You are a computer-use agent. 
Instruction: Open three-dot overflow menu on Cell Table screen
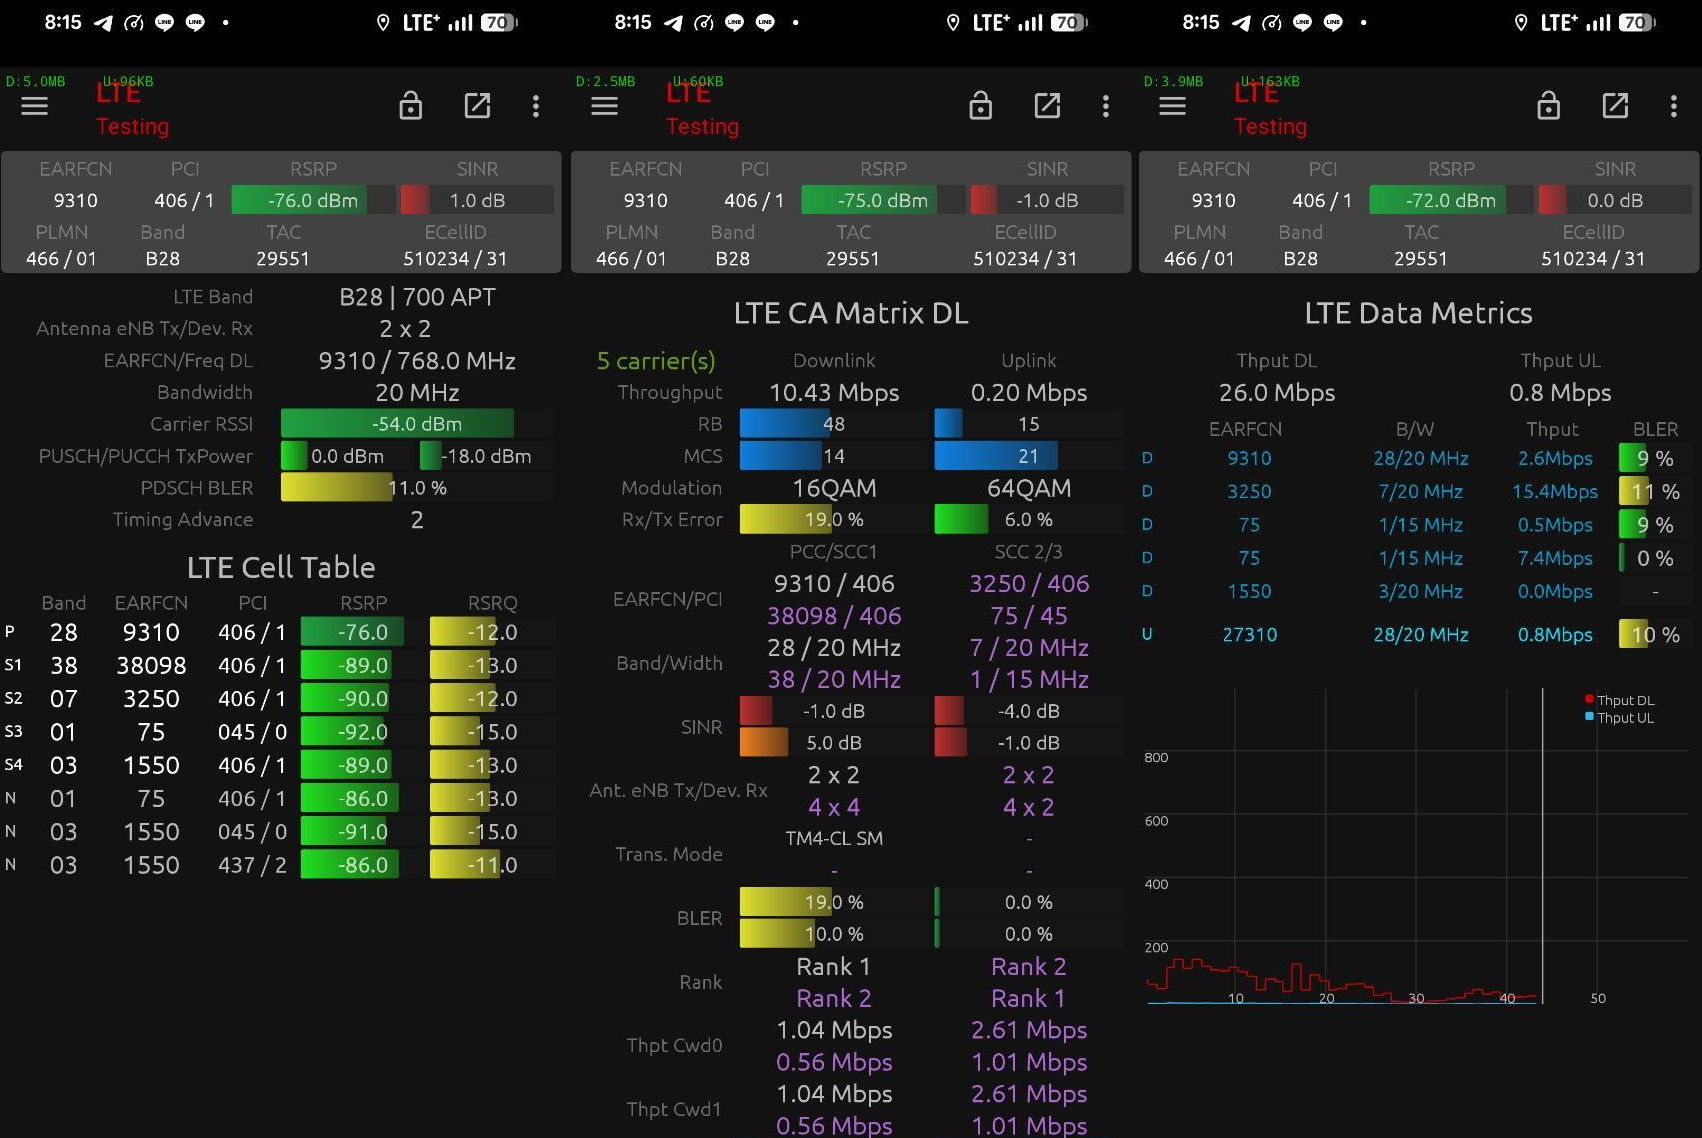click(x=536, y=106)
